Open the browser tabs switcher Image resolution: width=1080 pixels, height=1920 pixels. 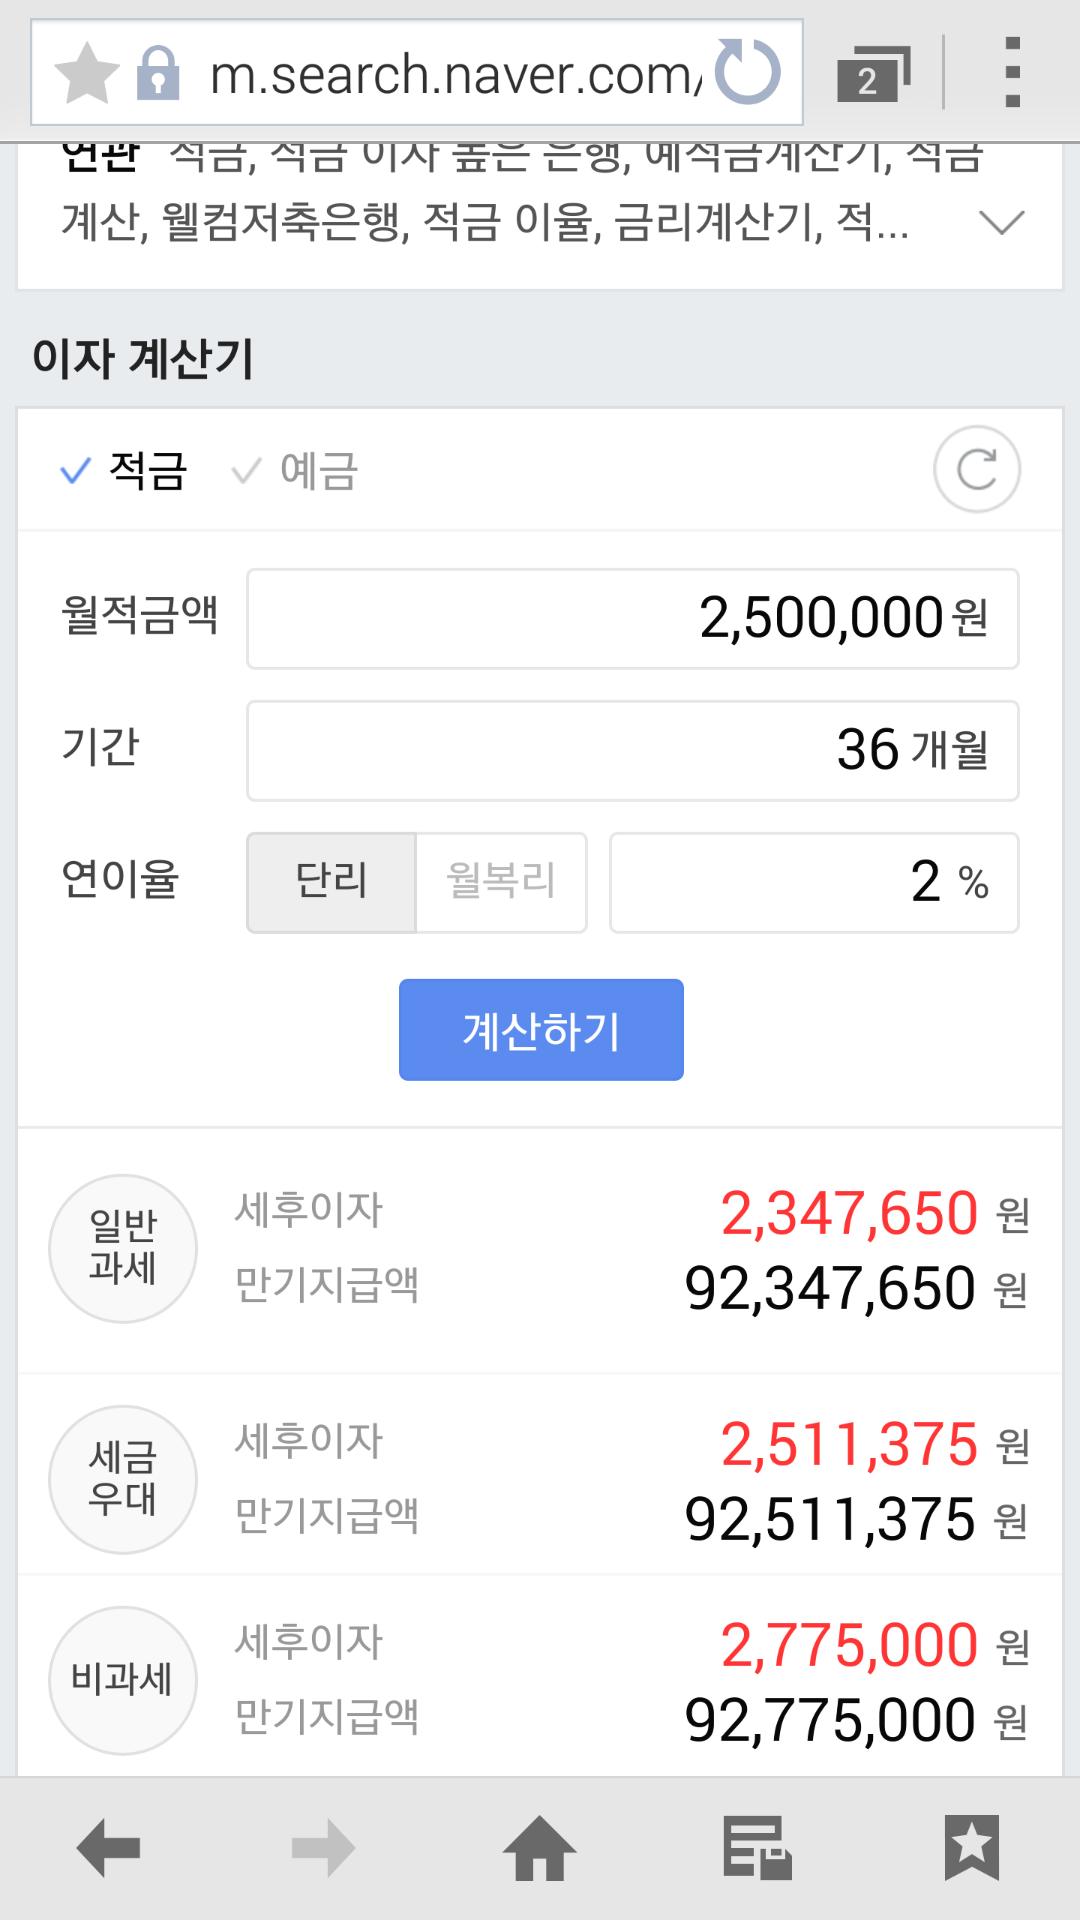click(872, 74)
